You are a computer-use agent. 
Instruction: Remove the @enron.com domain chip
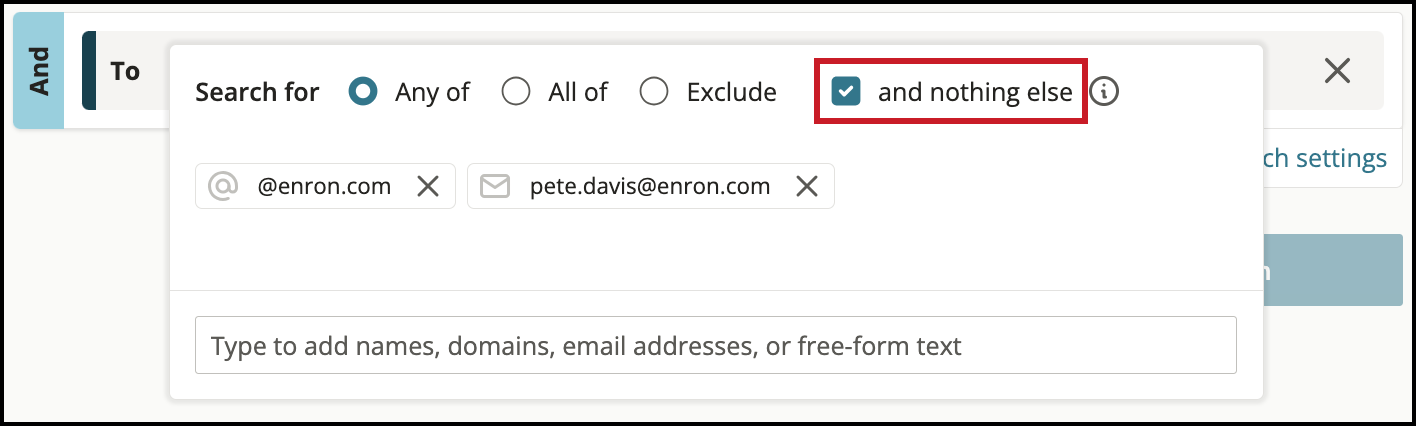(428, 186)
